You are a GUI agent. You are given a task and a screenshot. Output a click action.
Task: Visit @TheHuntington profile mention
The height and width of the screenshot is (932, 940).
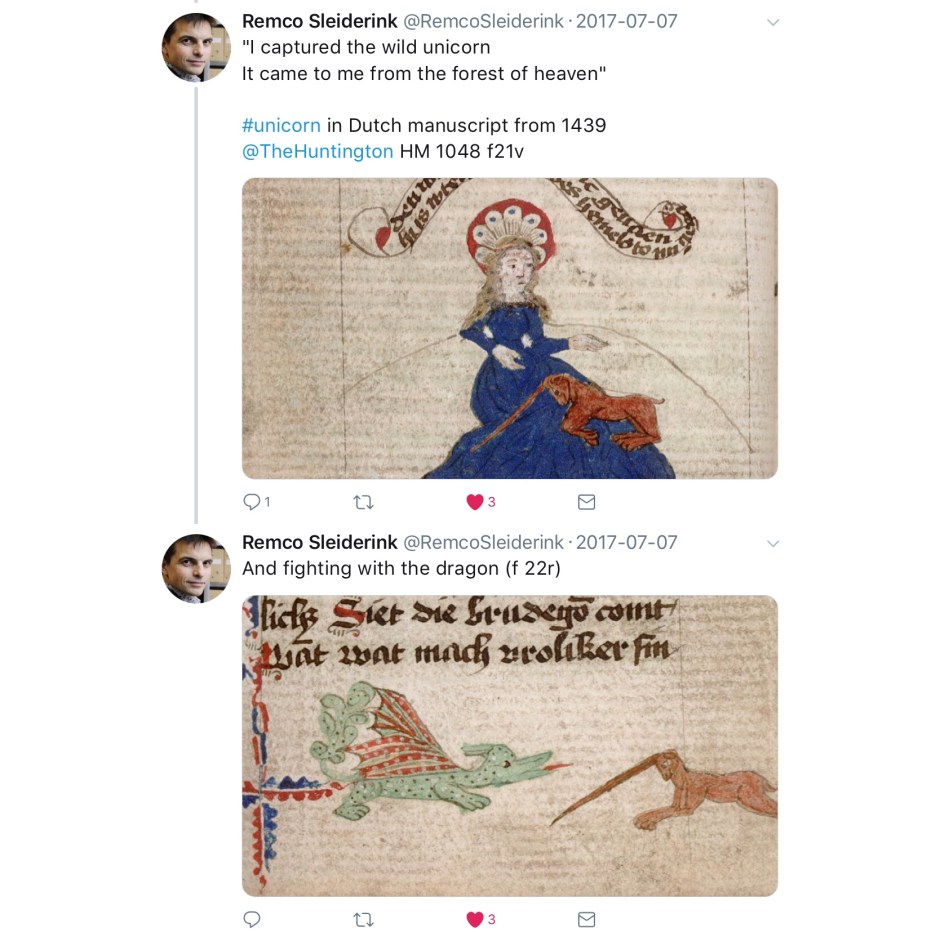(x=318, y=151)
